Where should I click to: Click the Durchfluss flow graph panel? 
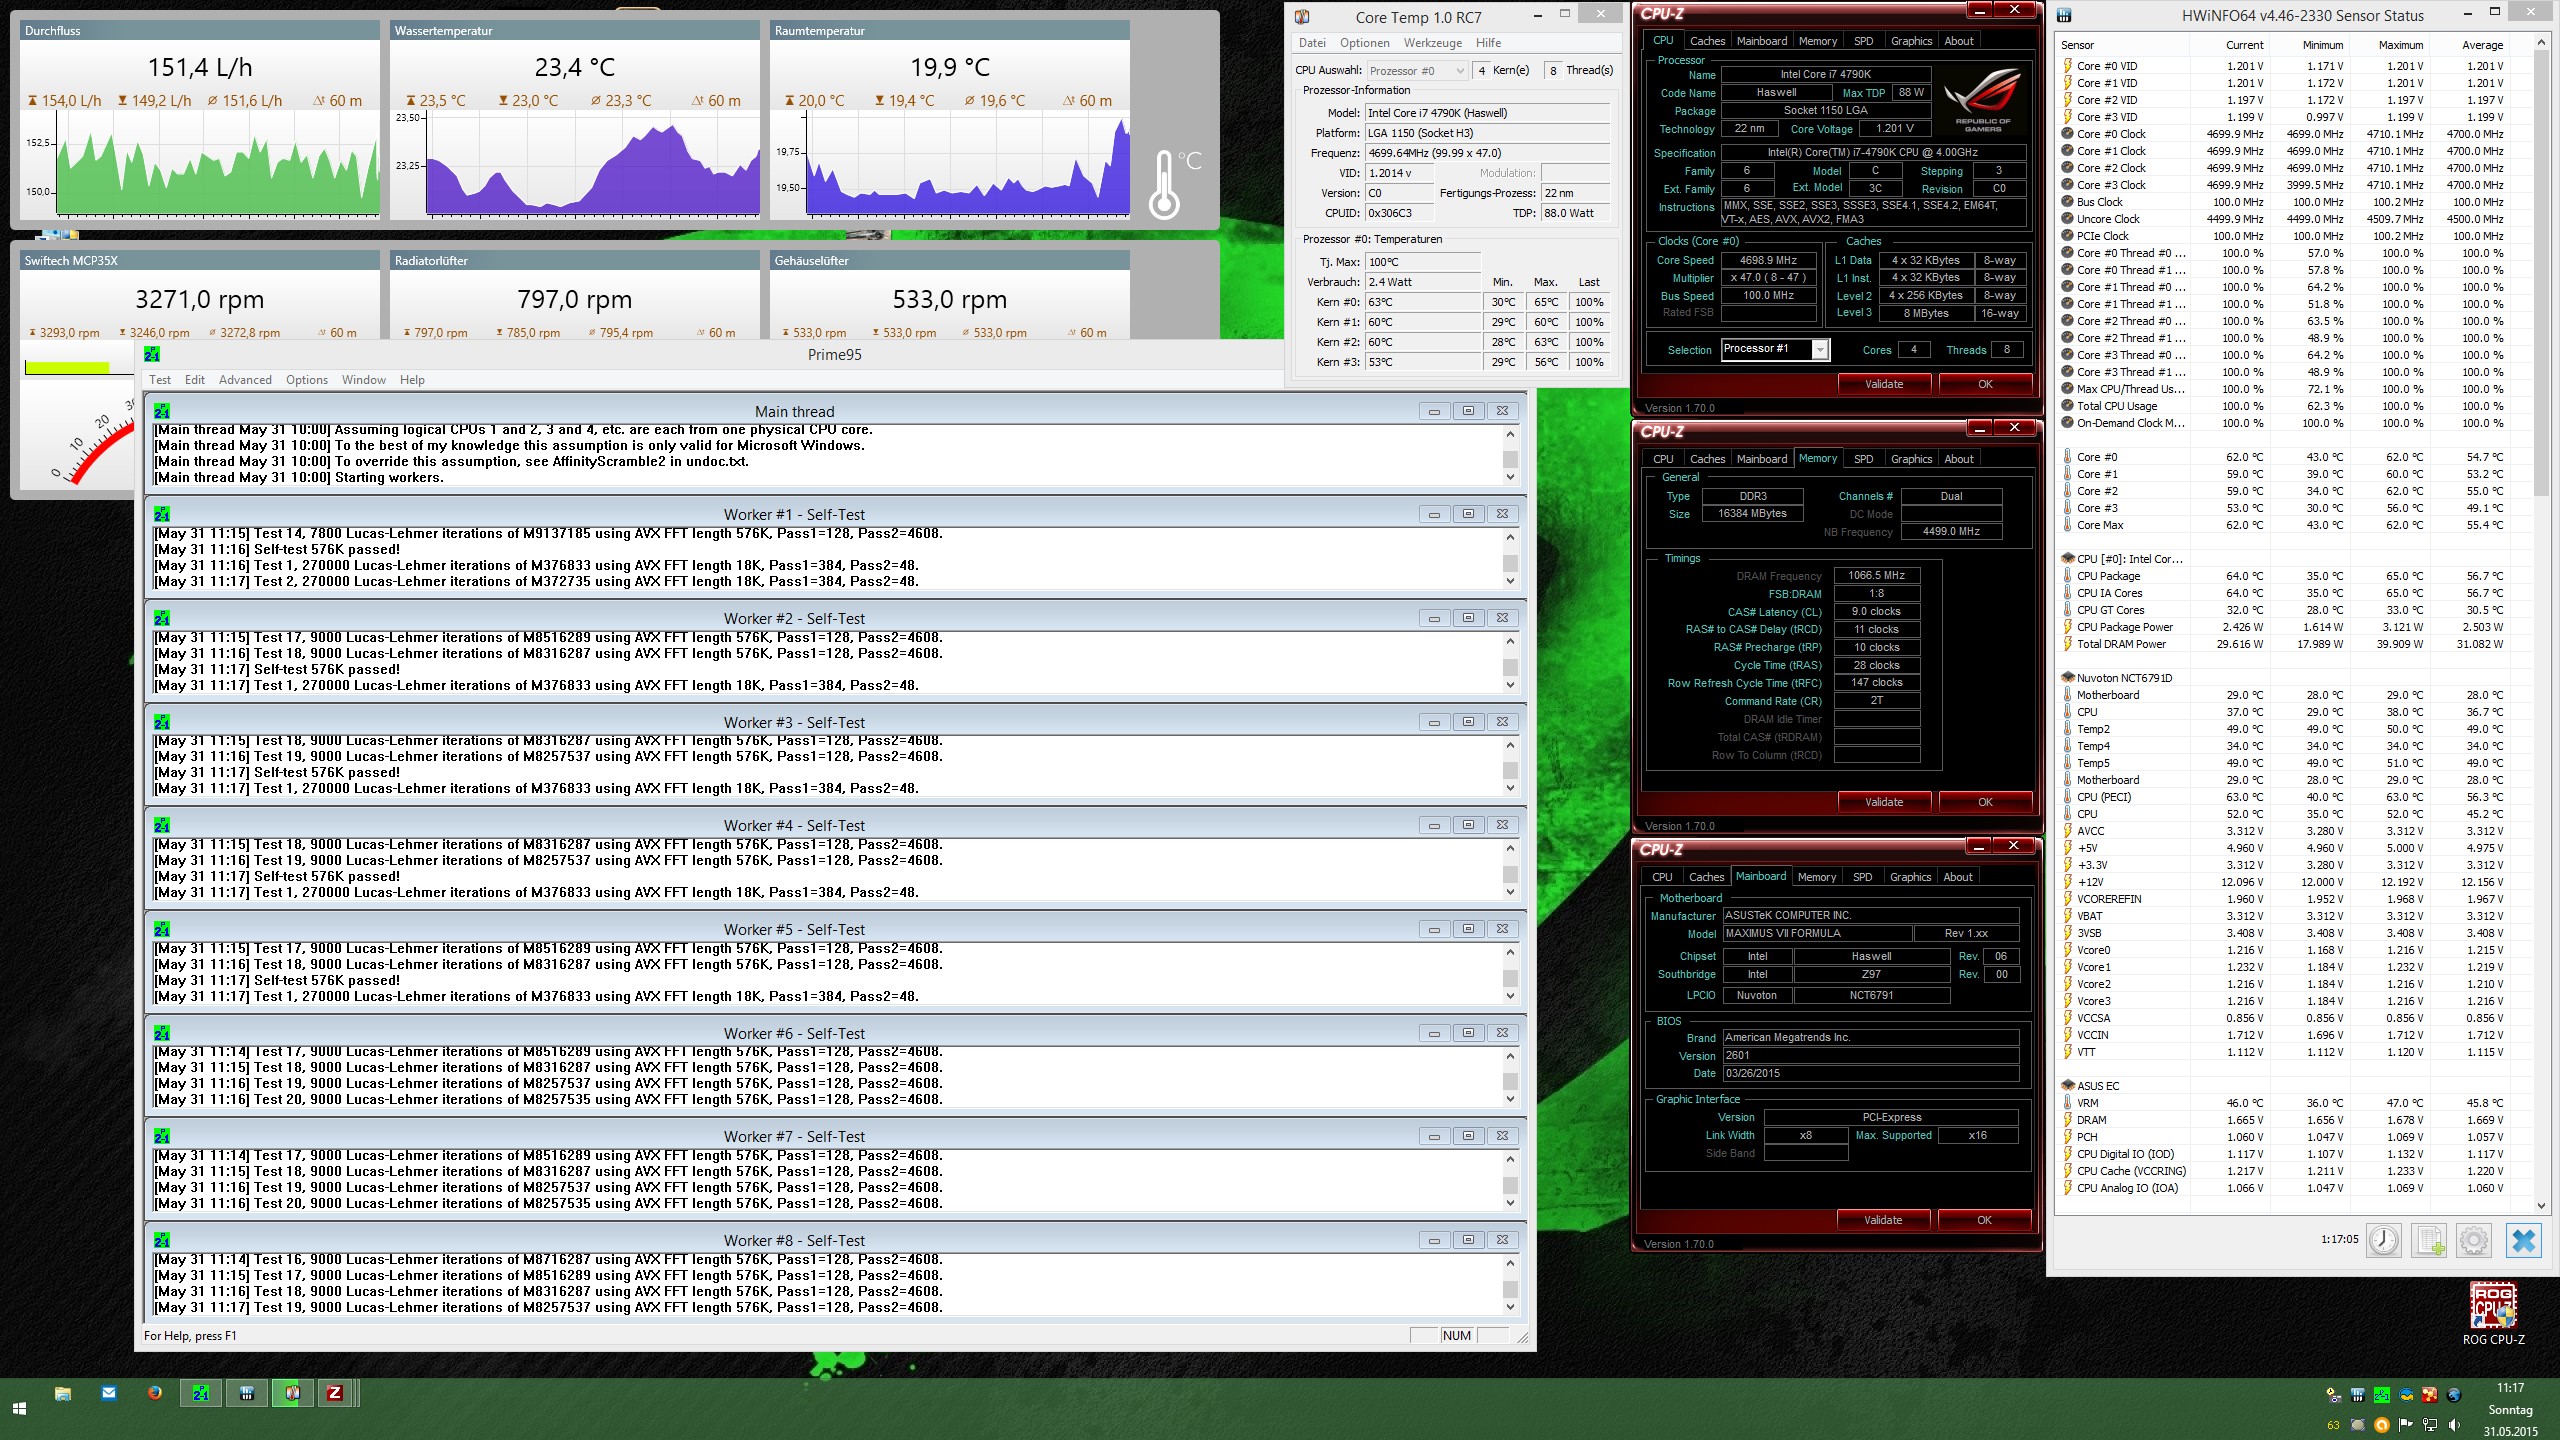[x=200, y=120]
